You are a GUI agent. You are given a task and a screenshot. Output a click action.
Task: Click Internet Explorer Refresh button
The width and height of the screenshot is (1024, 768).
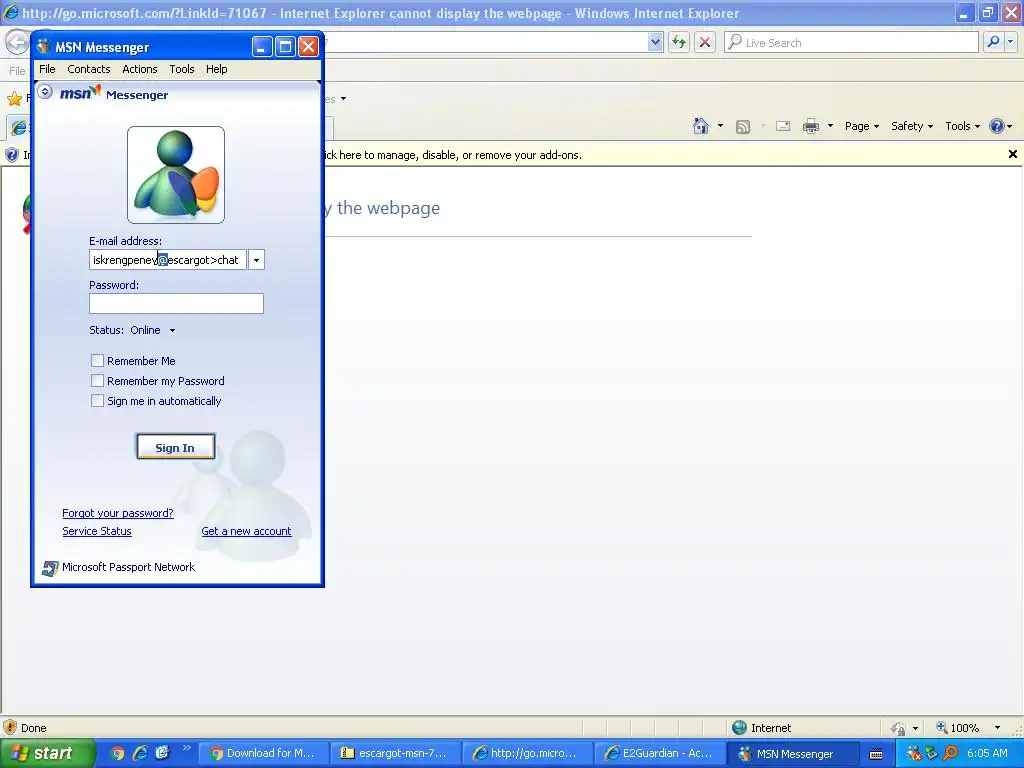coord(679,42)
